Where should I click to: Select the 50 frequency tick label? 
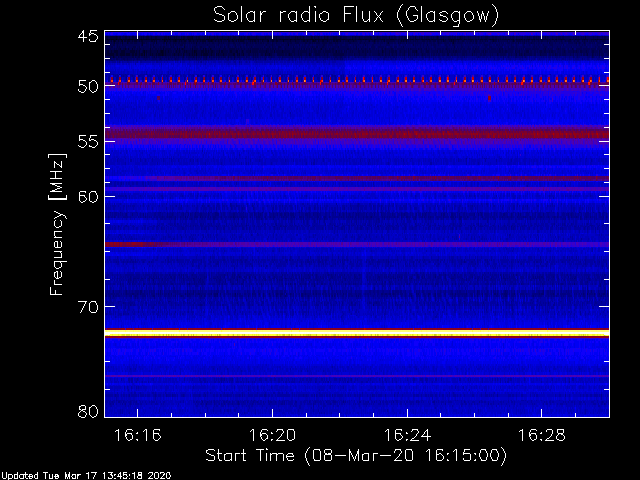point(88,87)
